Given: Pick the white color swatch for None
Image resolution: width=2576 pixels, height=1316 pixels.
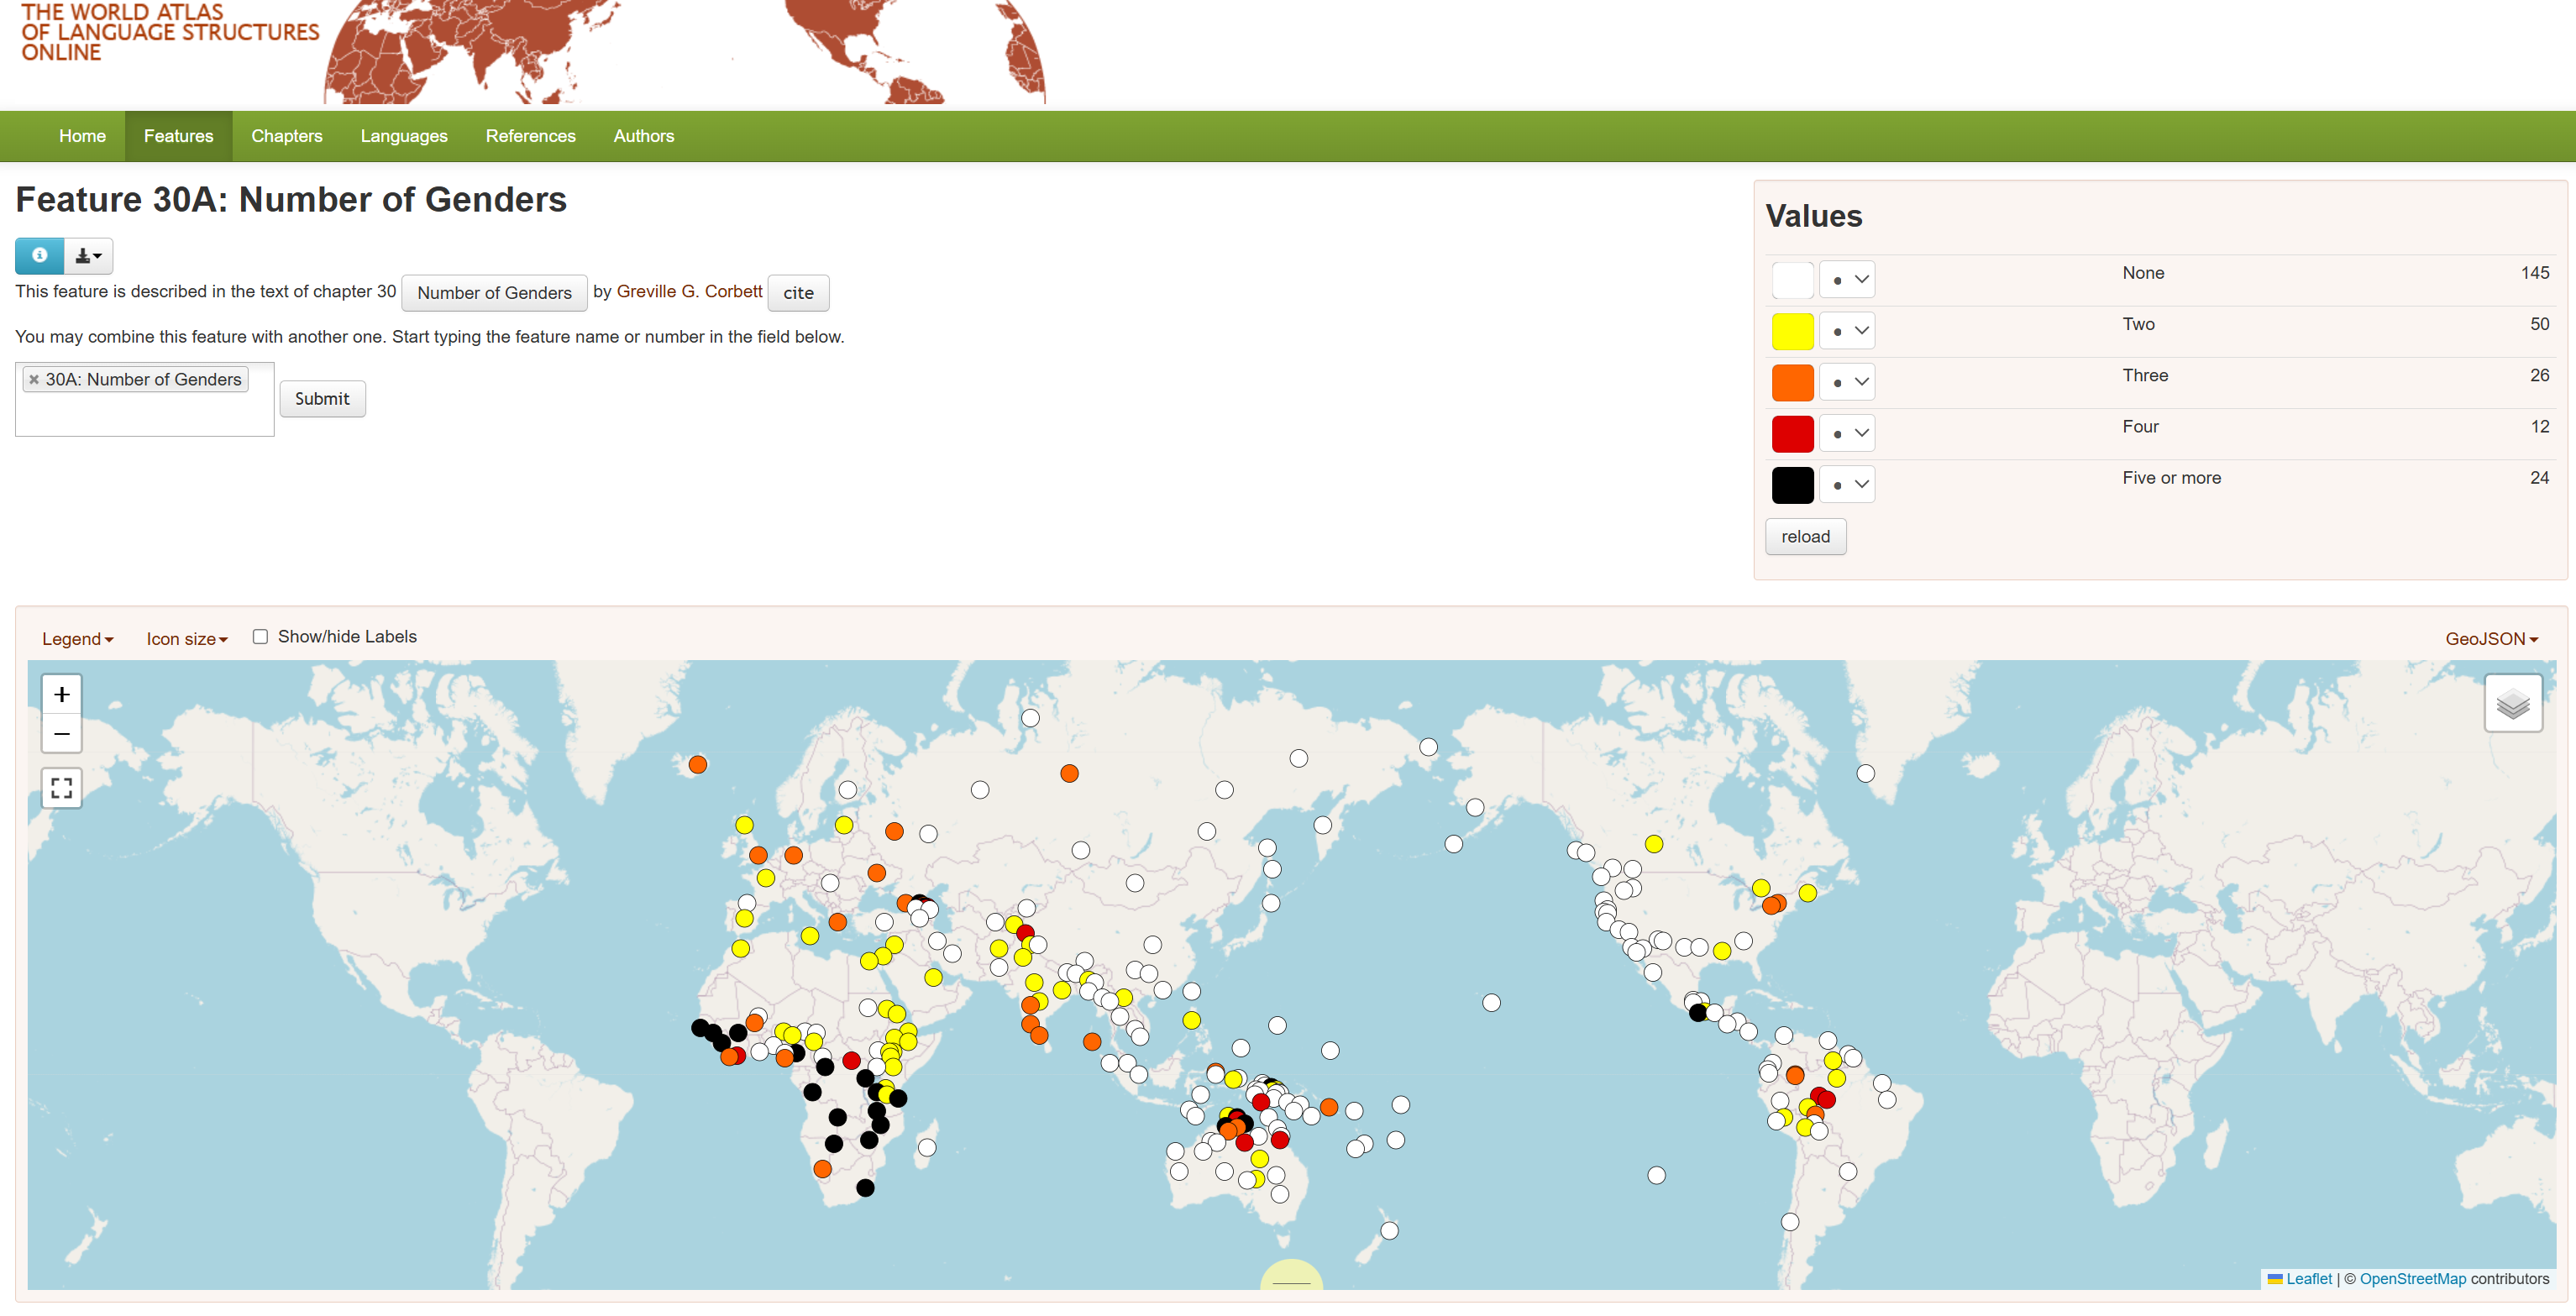Looking at the screenshot, I should [1792, 280].
